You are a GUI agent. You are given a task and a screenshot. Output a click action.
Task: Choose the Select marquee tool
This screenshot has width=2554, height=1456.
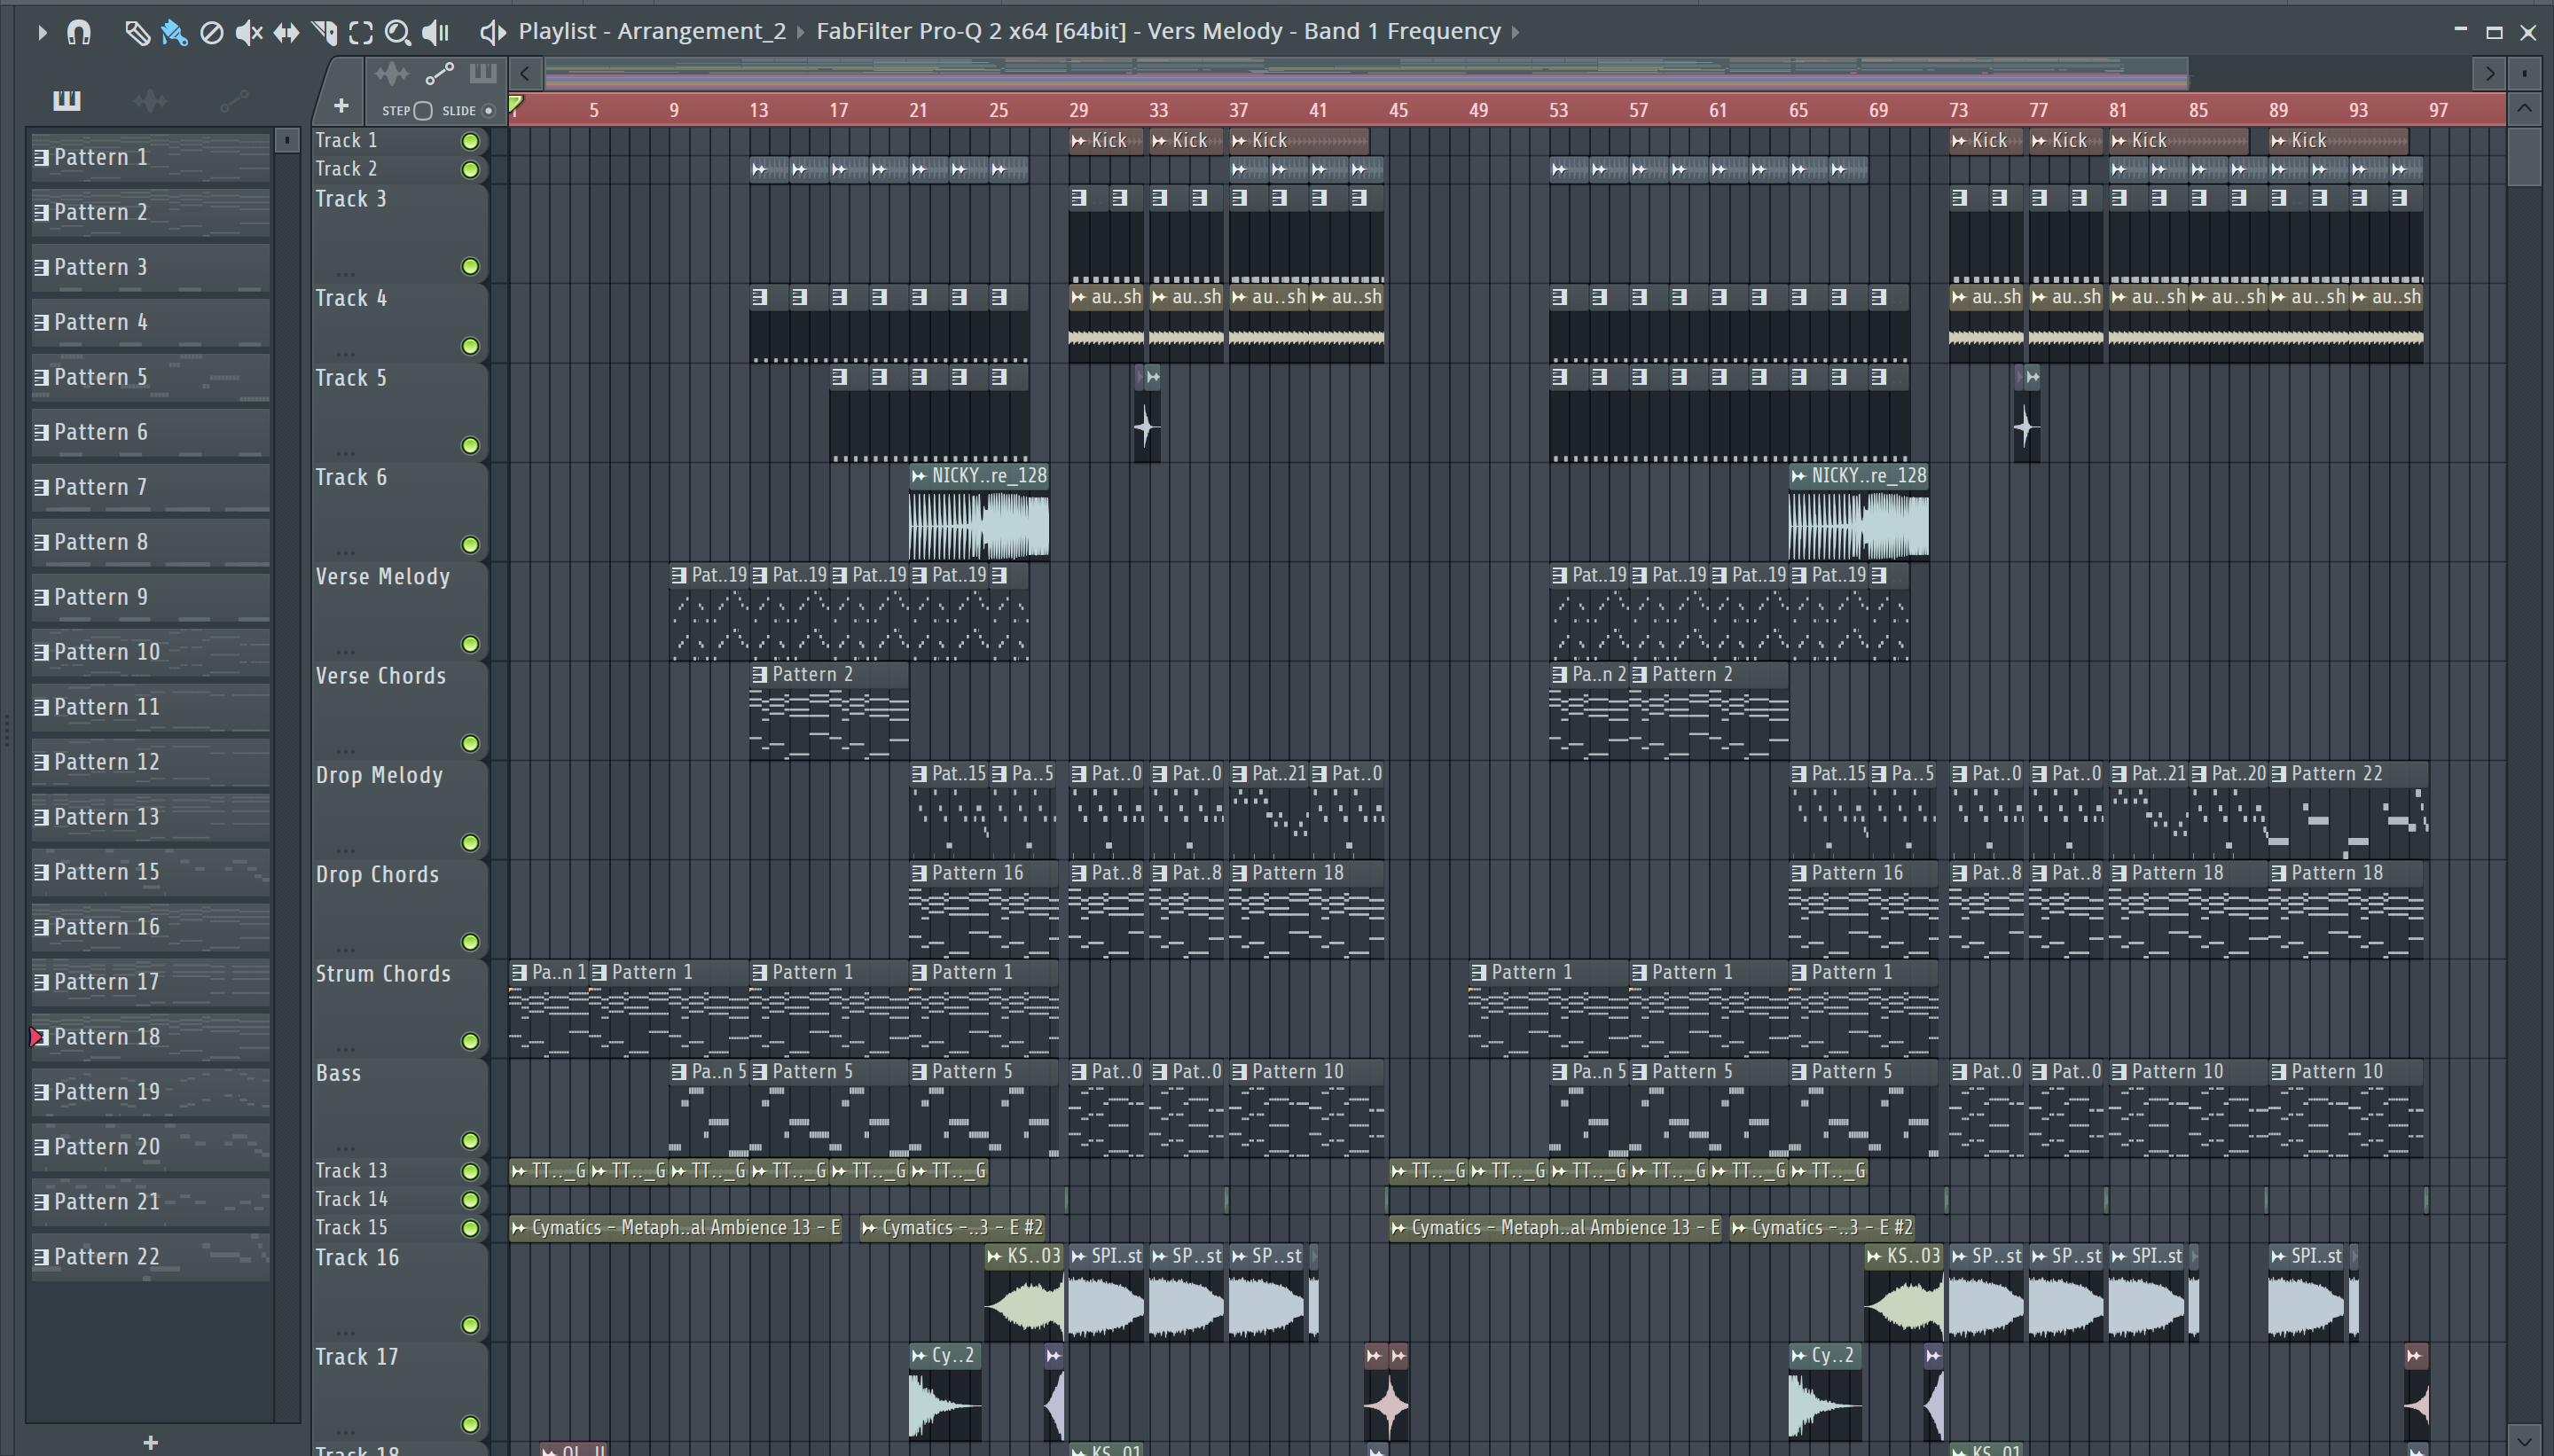361,32
